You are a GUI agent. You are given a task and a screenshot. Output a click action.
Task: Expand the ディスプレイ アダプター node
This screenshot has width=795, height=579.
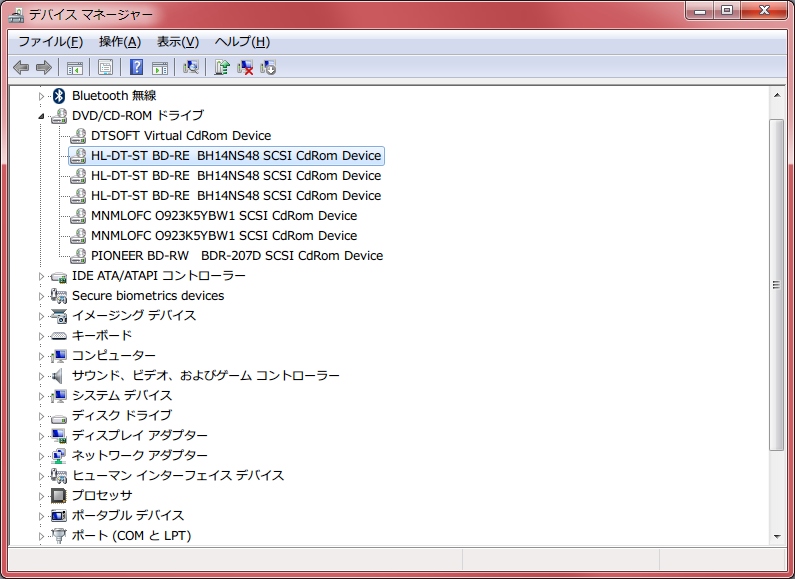pyautogui.click(x=42, y=436)
